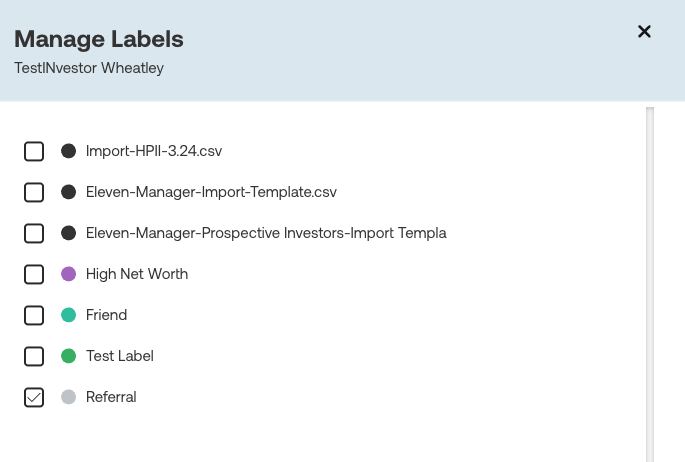
Task: Select the High Net Worth checkbox
Action: pos(34,274)
